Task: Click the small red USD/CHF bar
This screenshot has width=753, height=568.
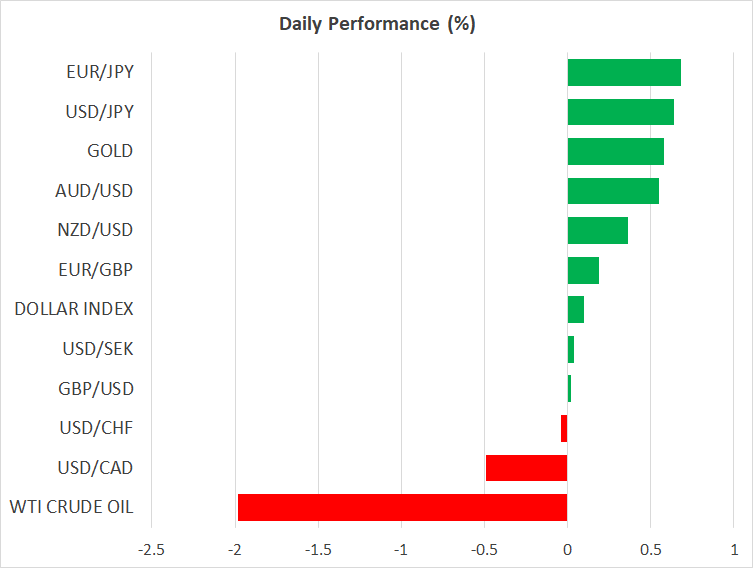Action: point(564,428)
